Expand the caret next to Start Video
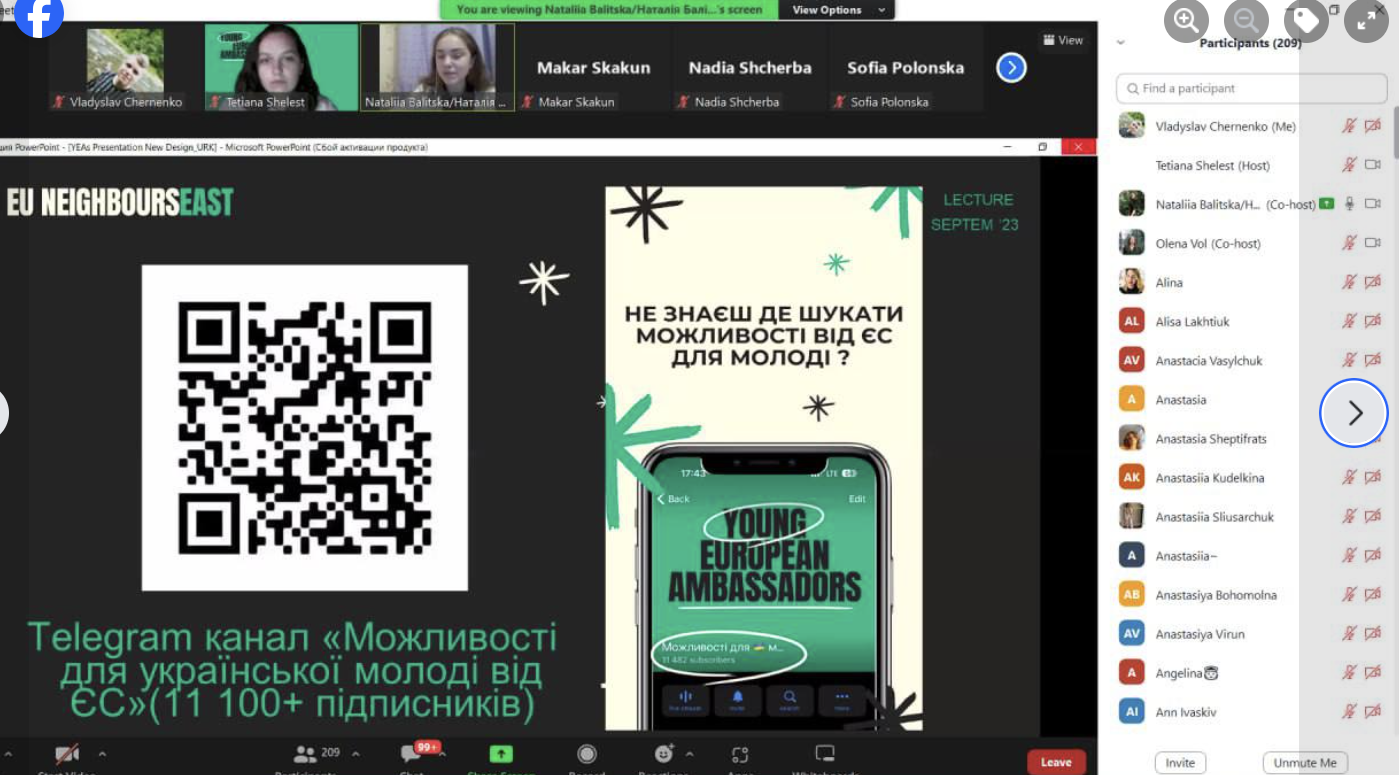 (102, 753)
